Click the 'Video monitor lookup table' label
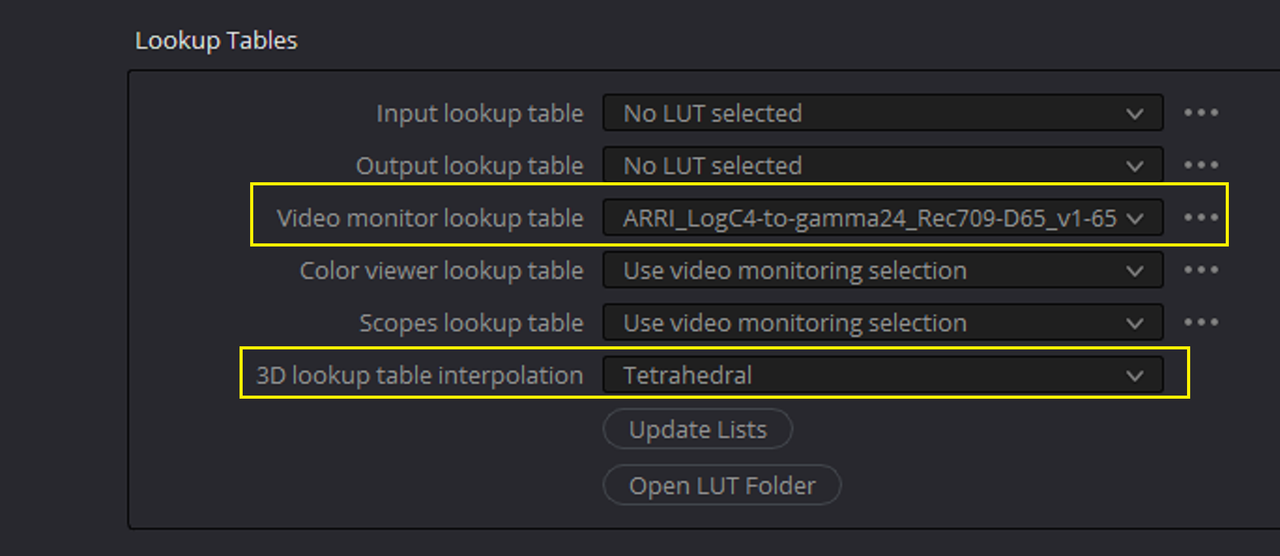The image size is (1280, 556). tap(430, 218)
